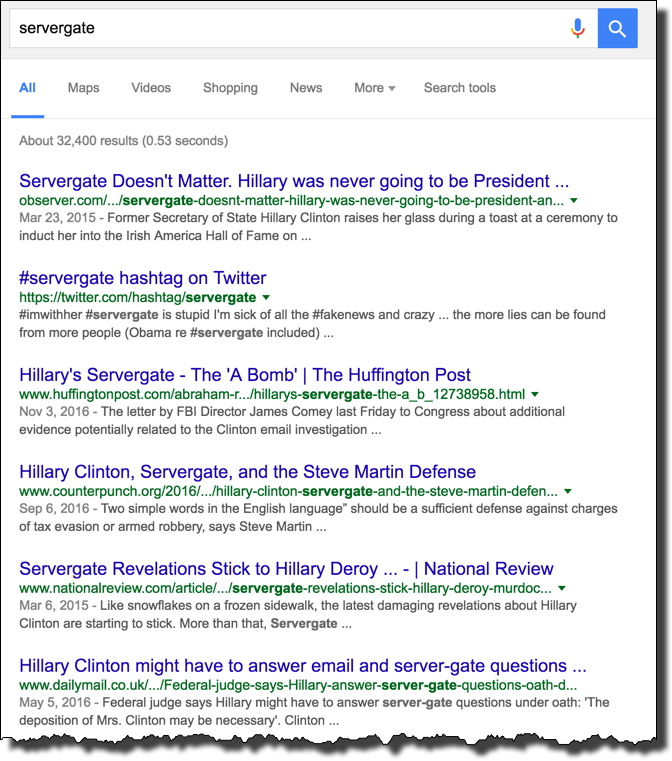Expand nationalreview.com result dropdown arrow
Image resolution: width=672 pixels, height=761 pixels.
point(563,589)
